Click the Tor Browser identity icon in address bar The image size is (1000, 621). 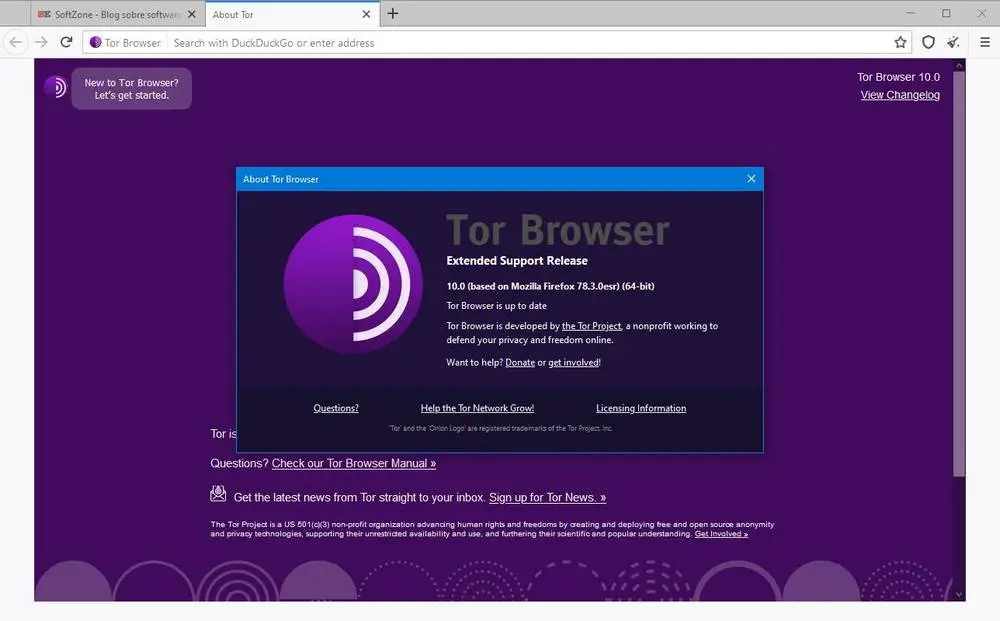pos(96,43)
